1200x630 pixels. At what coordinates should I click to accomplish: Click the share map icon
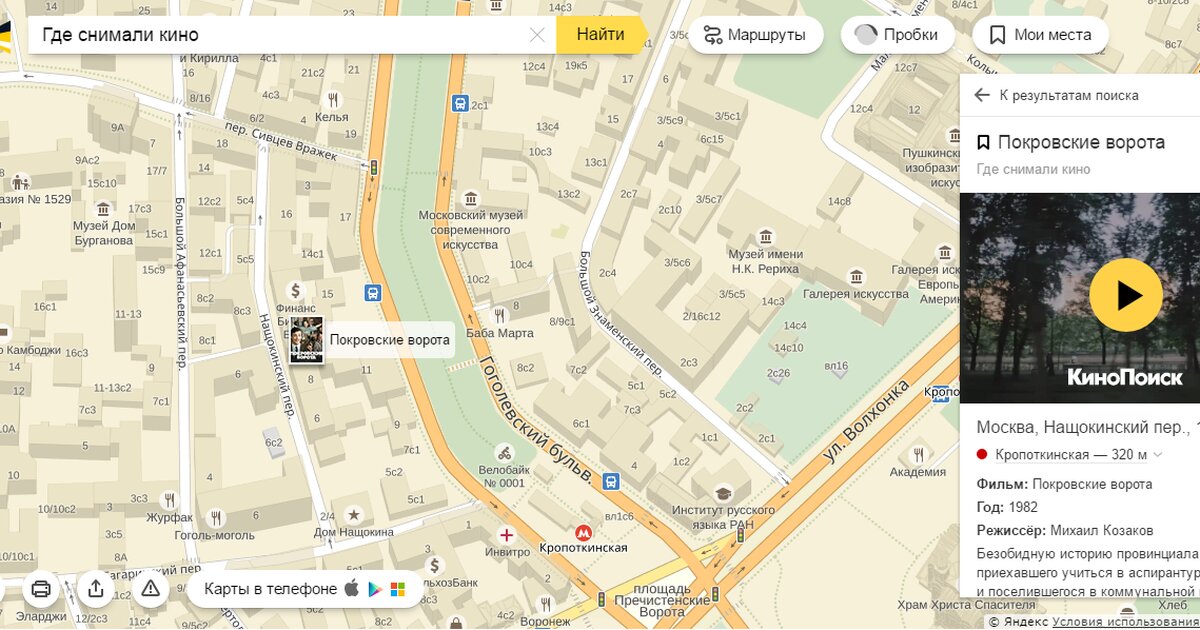pyautogui.click(x=96, y=588)
